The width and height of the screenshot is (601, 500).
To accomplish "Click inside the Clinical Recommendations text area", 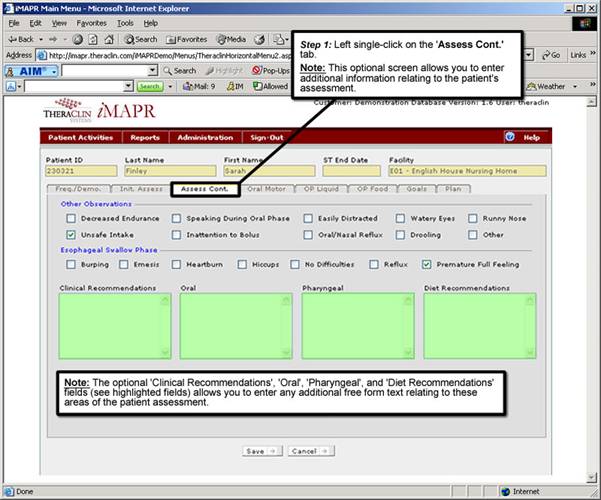I will pyautogui.click(x=115, y=326).
